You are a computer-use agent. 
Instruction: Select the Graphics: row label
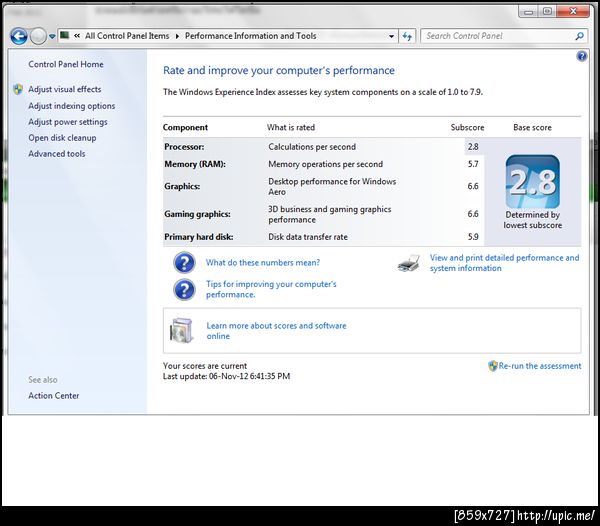182,186
